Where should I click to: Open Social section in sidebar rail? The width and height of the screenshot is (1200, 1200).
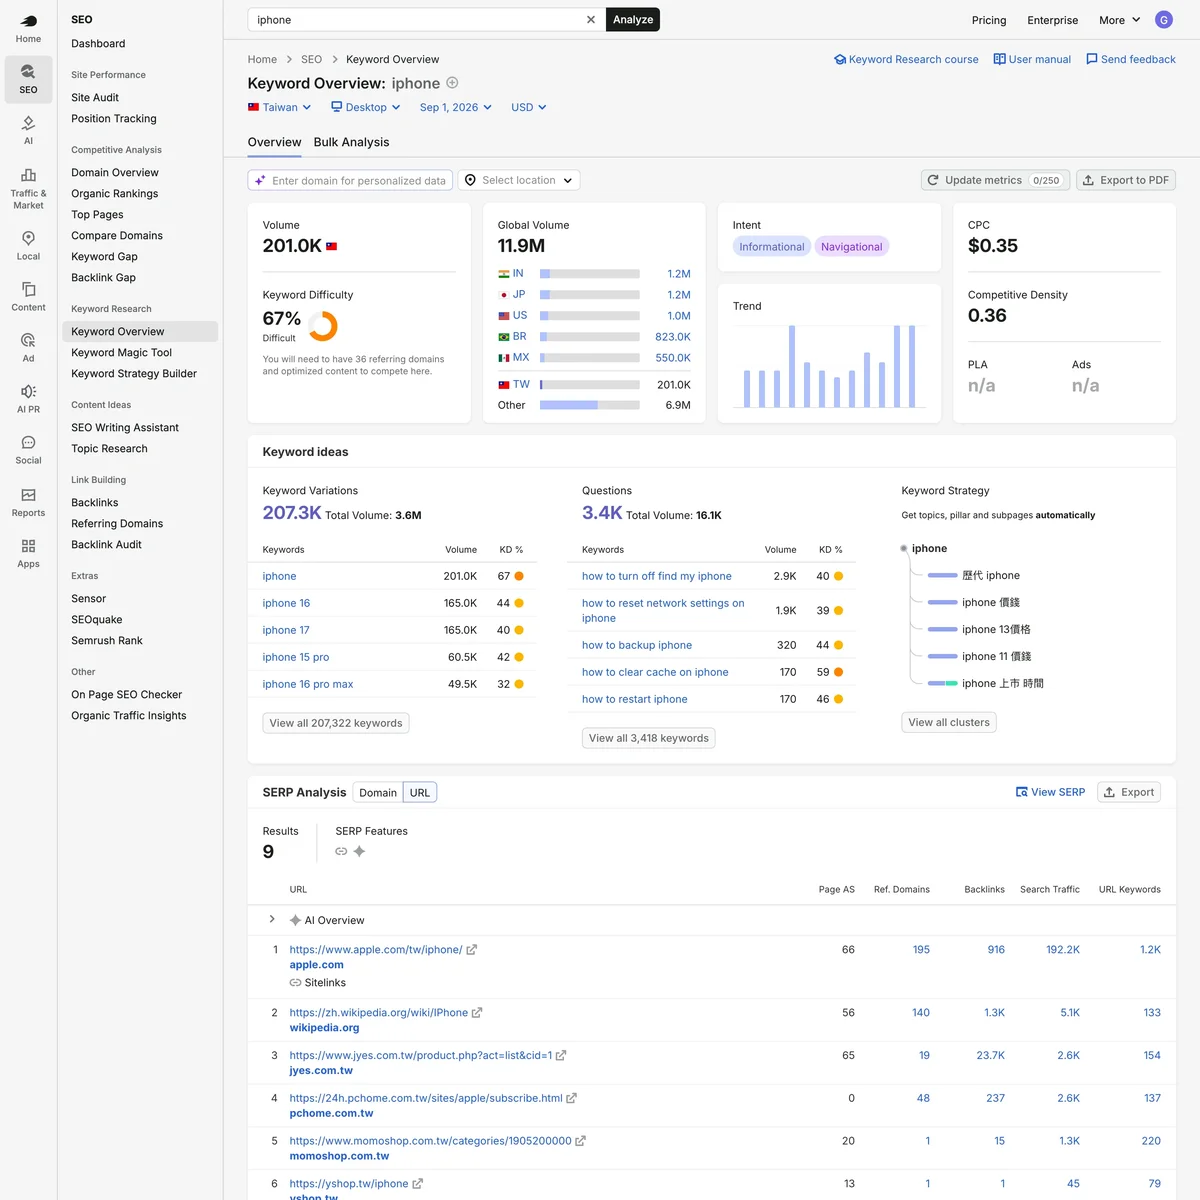tap(28, 450)
